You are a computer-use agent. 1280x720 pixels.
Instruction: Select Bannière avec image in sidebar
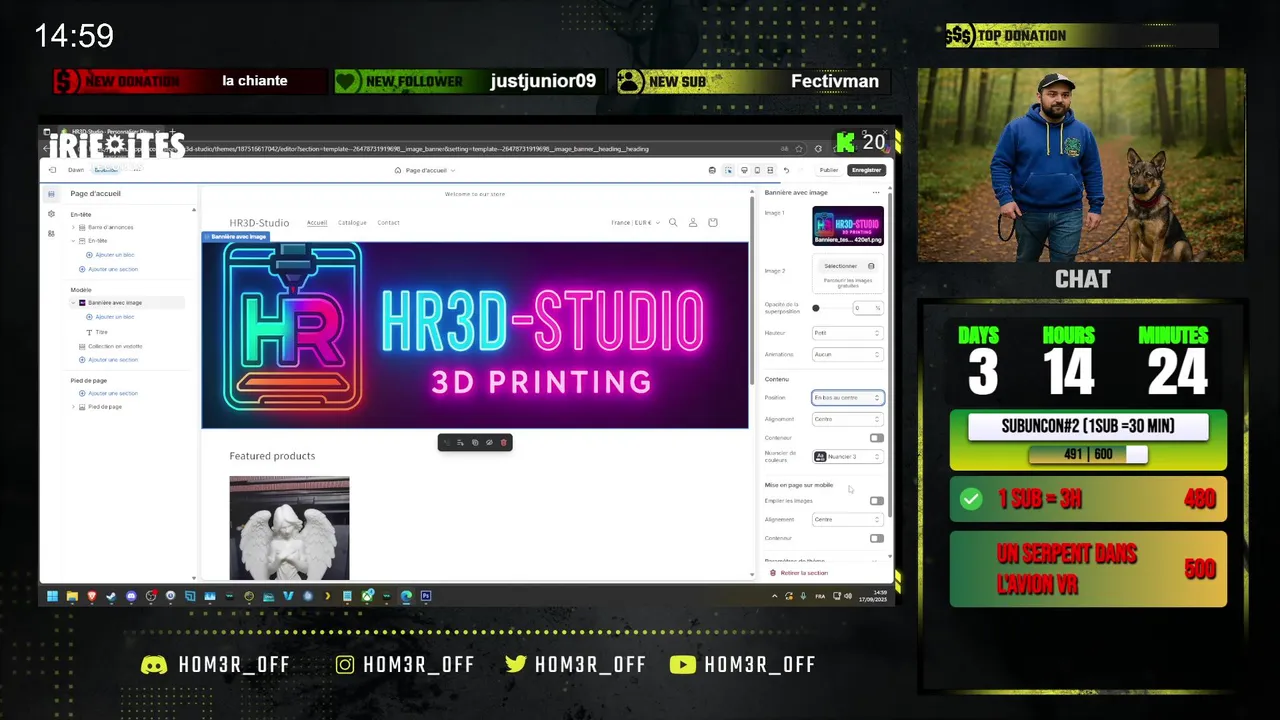(127, 303)
